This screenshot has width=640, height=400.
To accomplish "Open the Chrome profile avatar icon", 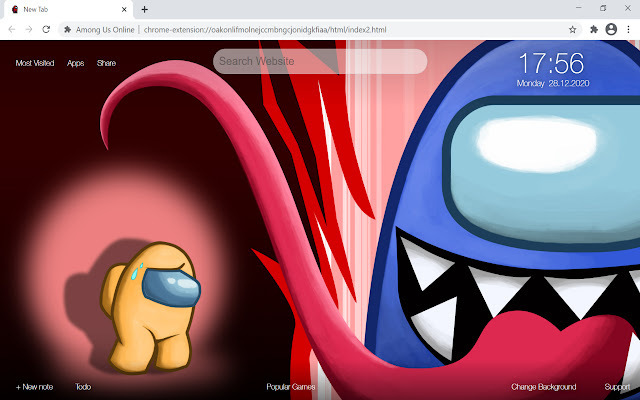I will click(611, 29).
